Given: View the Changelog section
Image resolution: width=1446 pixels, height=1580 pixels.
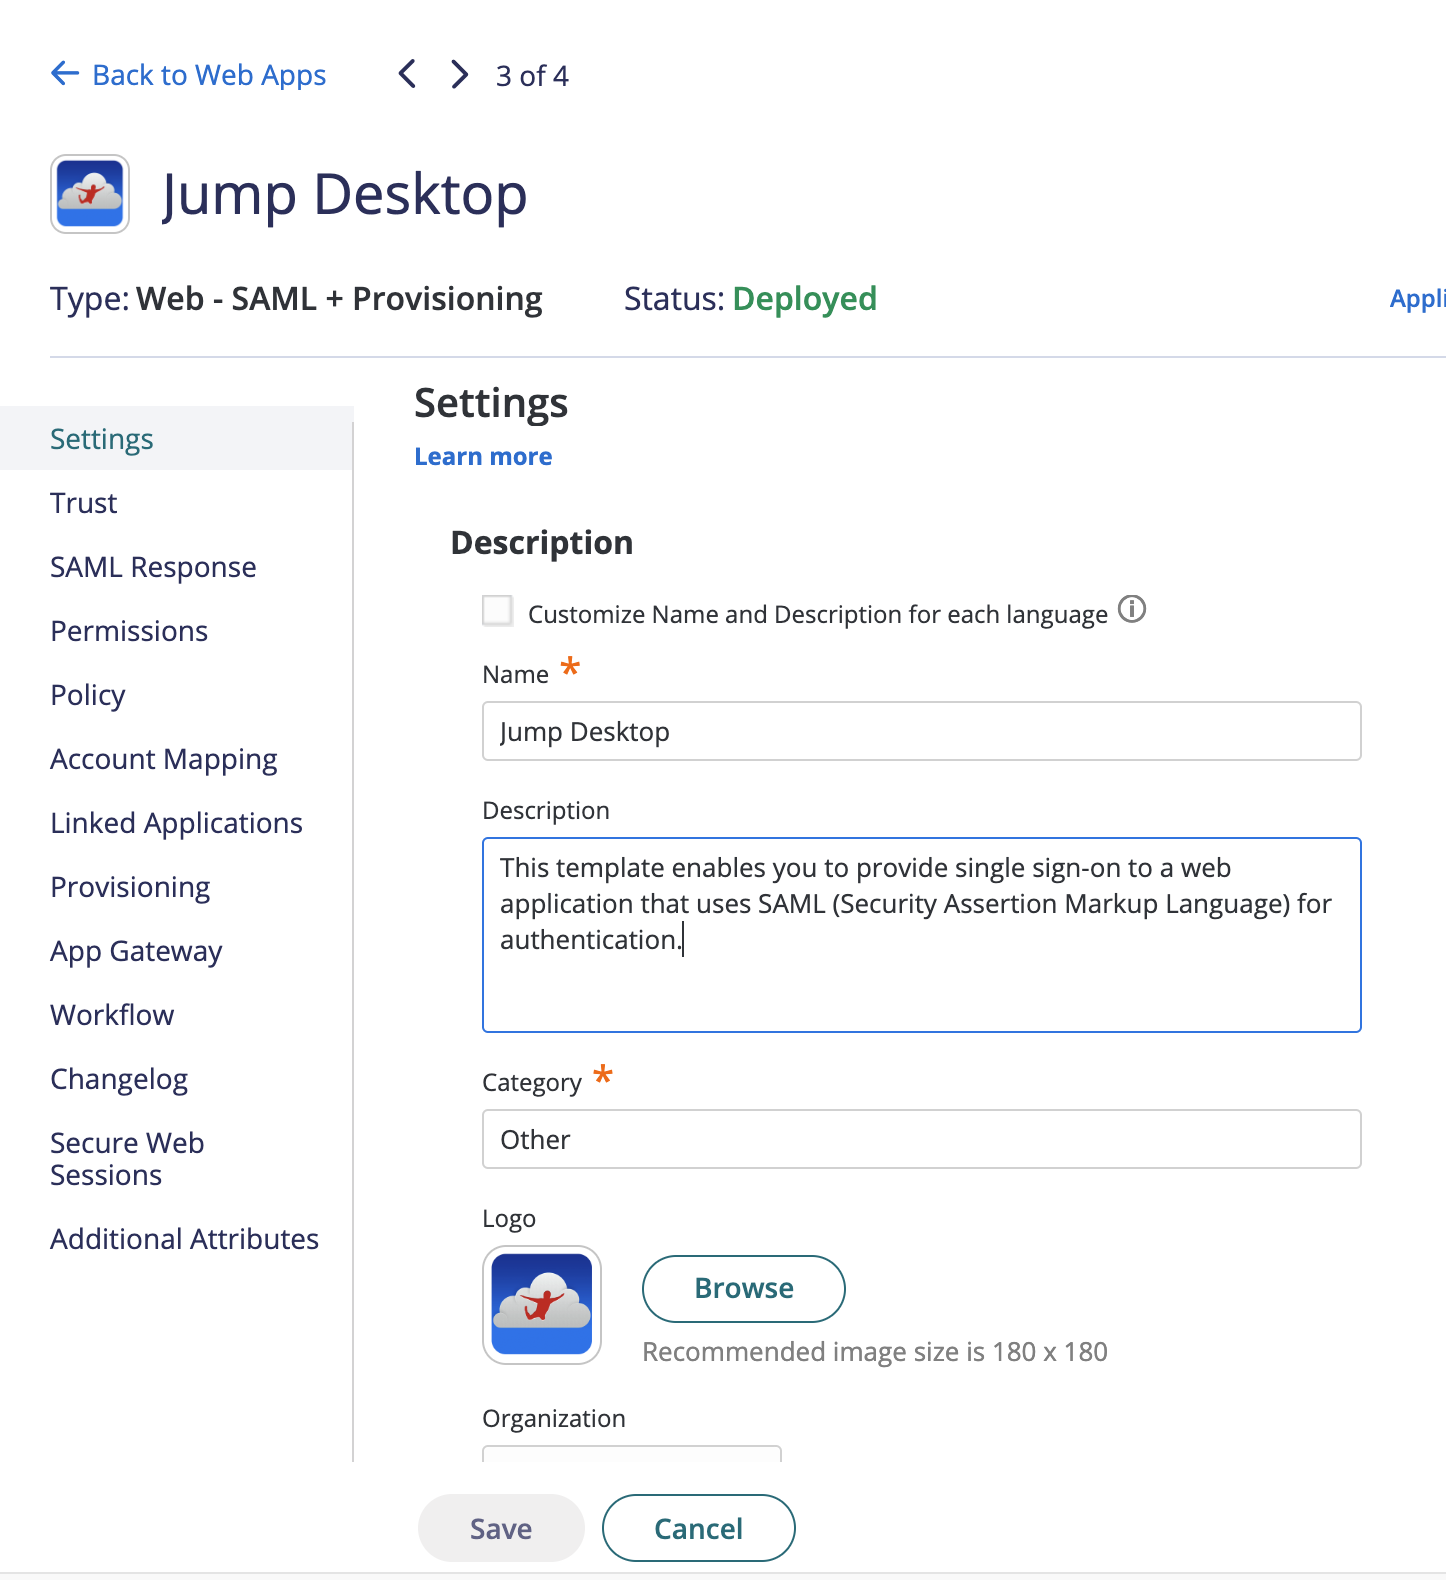Looking at the screenshot, I should [x=119, y=1079].
